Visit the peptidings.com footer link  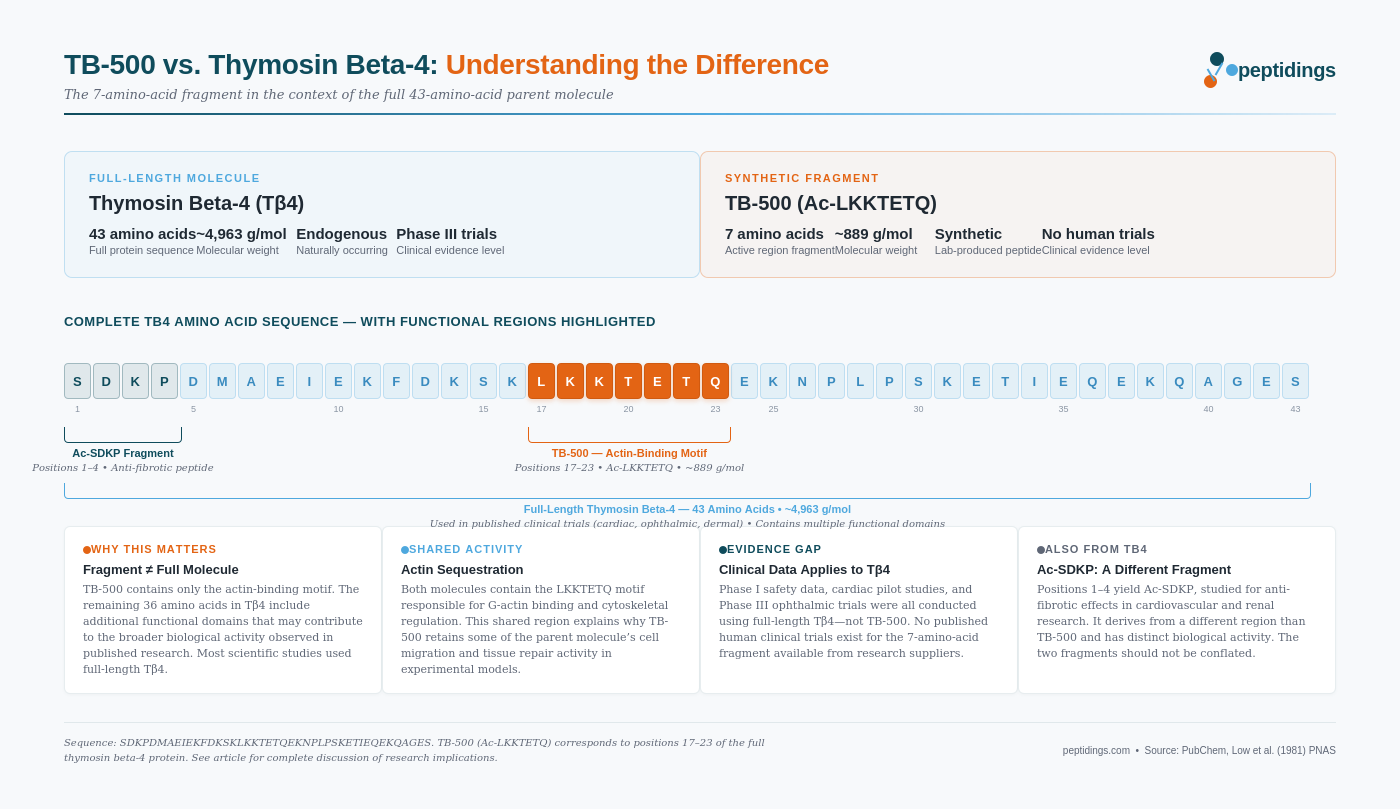[1096, 751]
